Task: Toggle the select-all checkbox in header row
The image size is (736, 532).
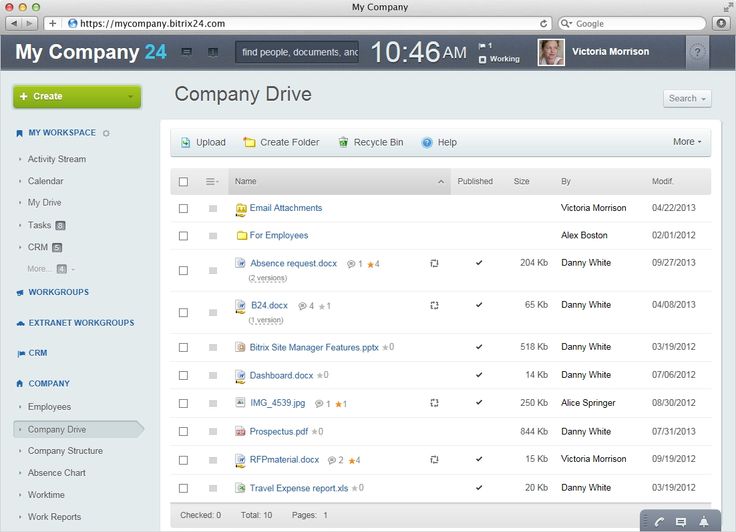Action: coord(184,182)
